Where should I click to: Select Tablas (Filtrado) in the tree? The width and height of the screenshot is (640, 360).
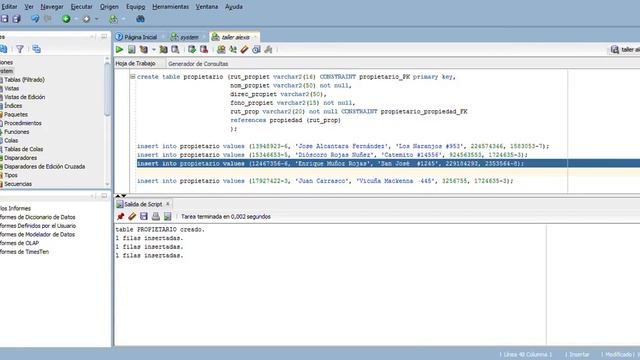tap(24, 80)
